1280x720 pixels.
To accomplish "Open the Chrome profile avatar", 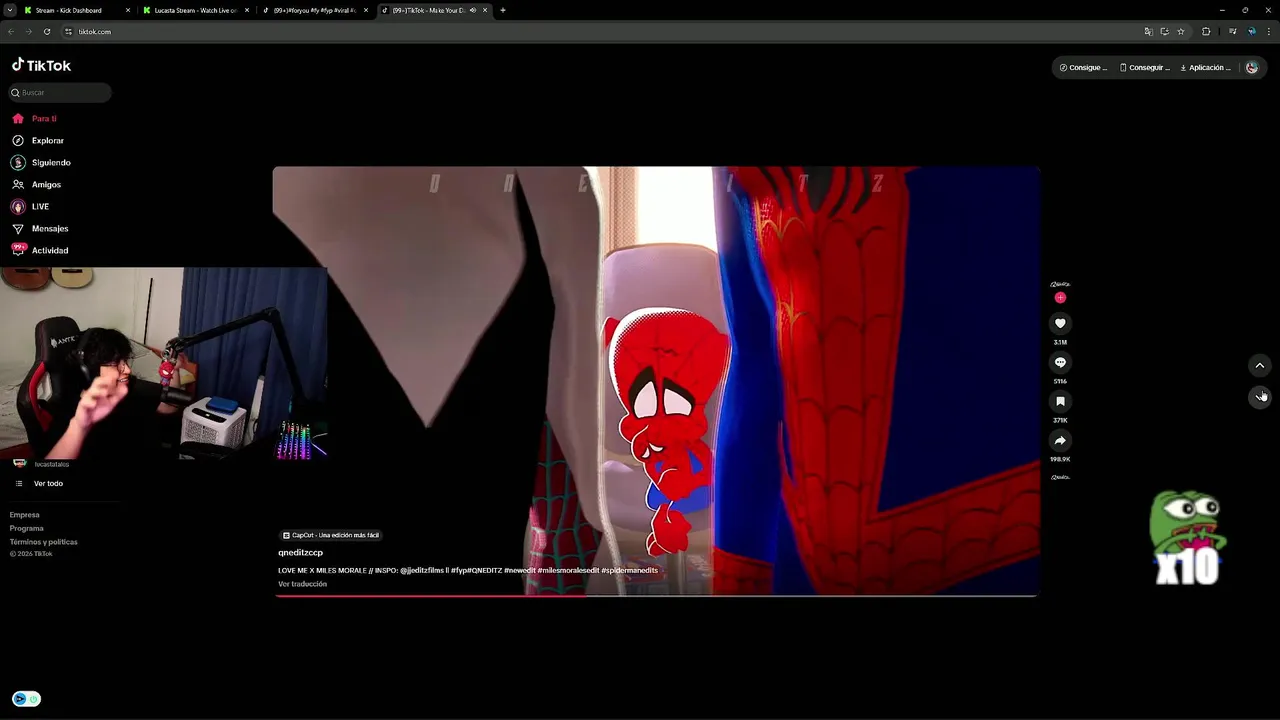I will (x=1251, y=32).
